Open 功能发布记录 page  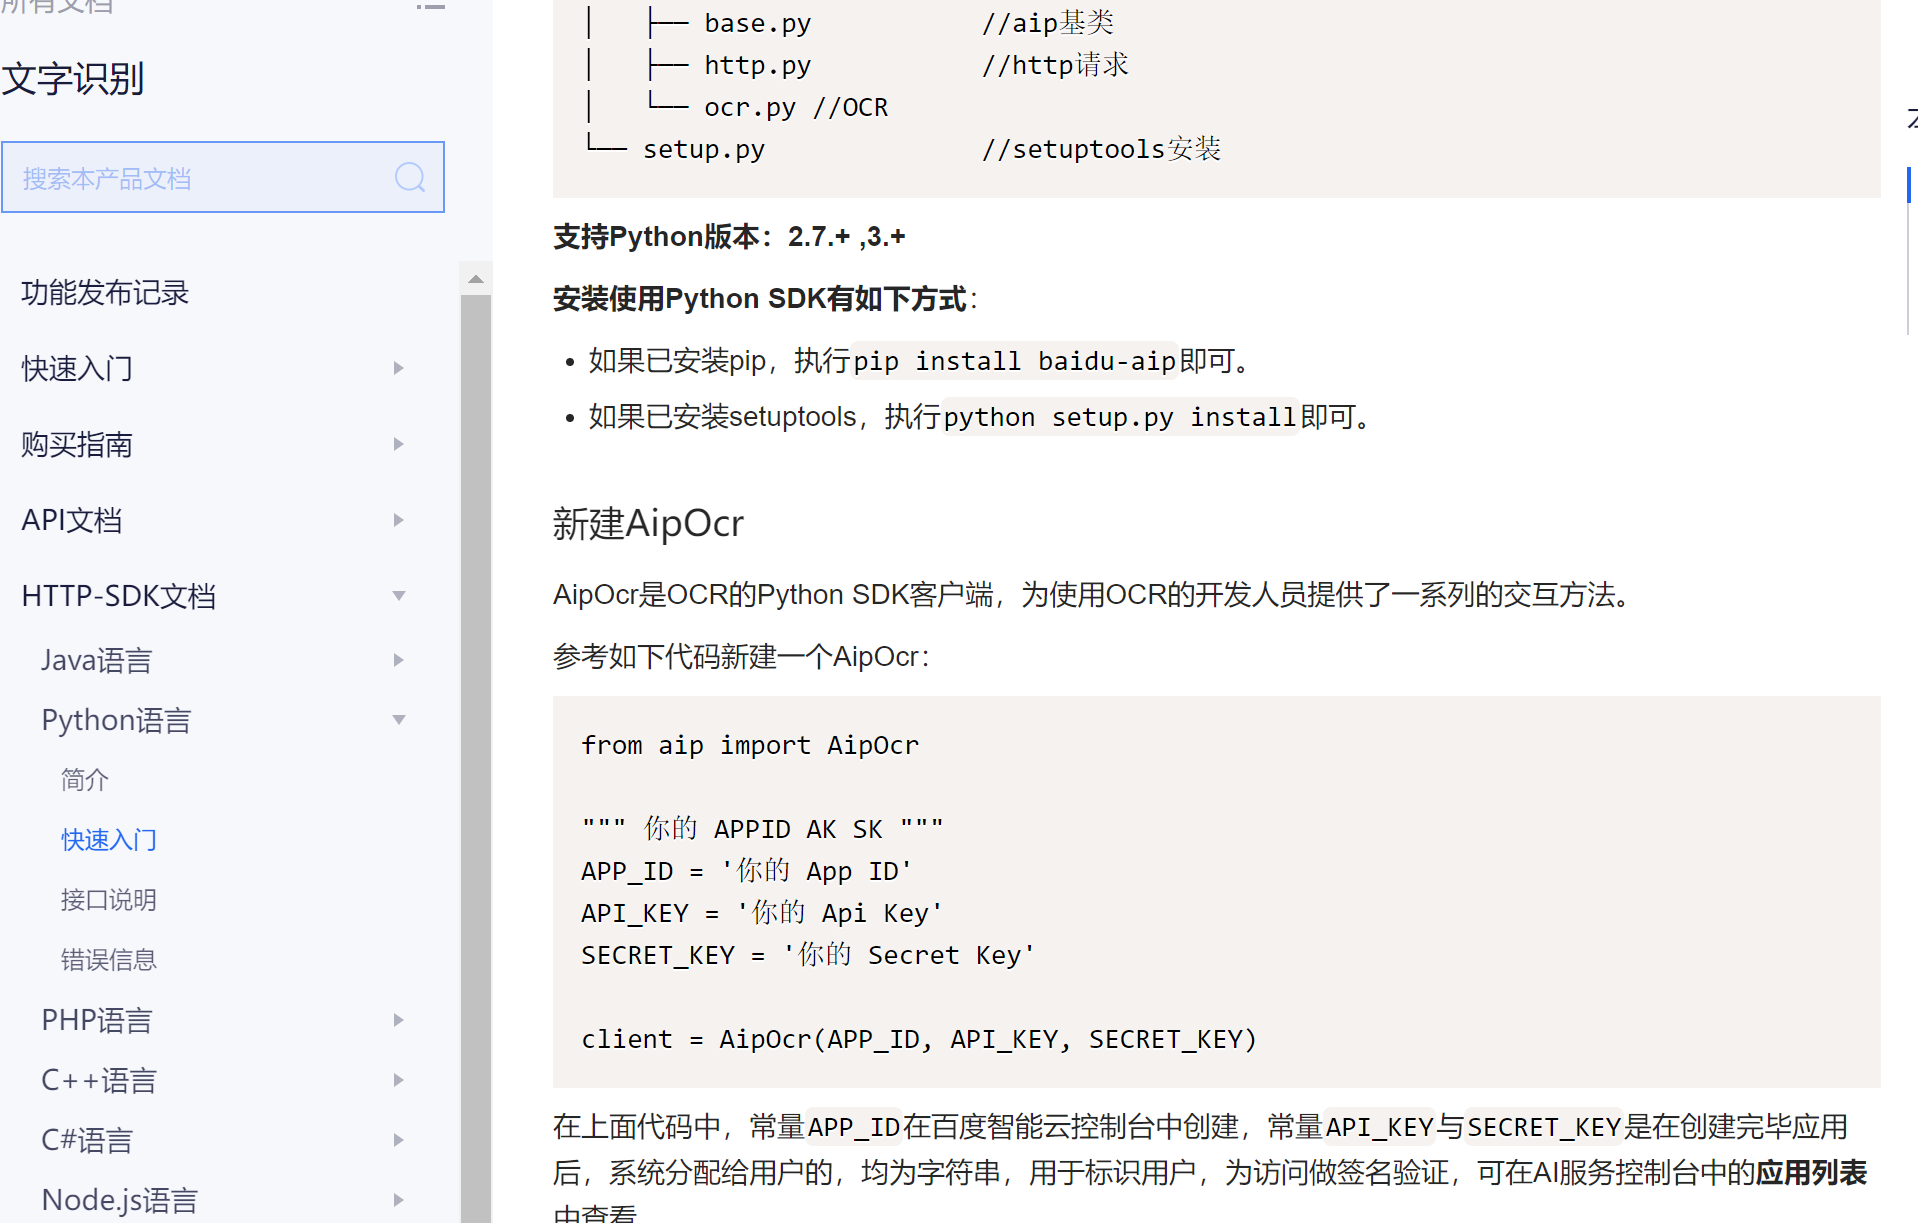[x=105, y=293]
